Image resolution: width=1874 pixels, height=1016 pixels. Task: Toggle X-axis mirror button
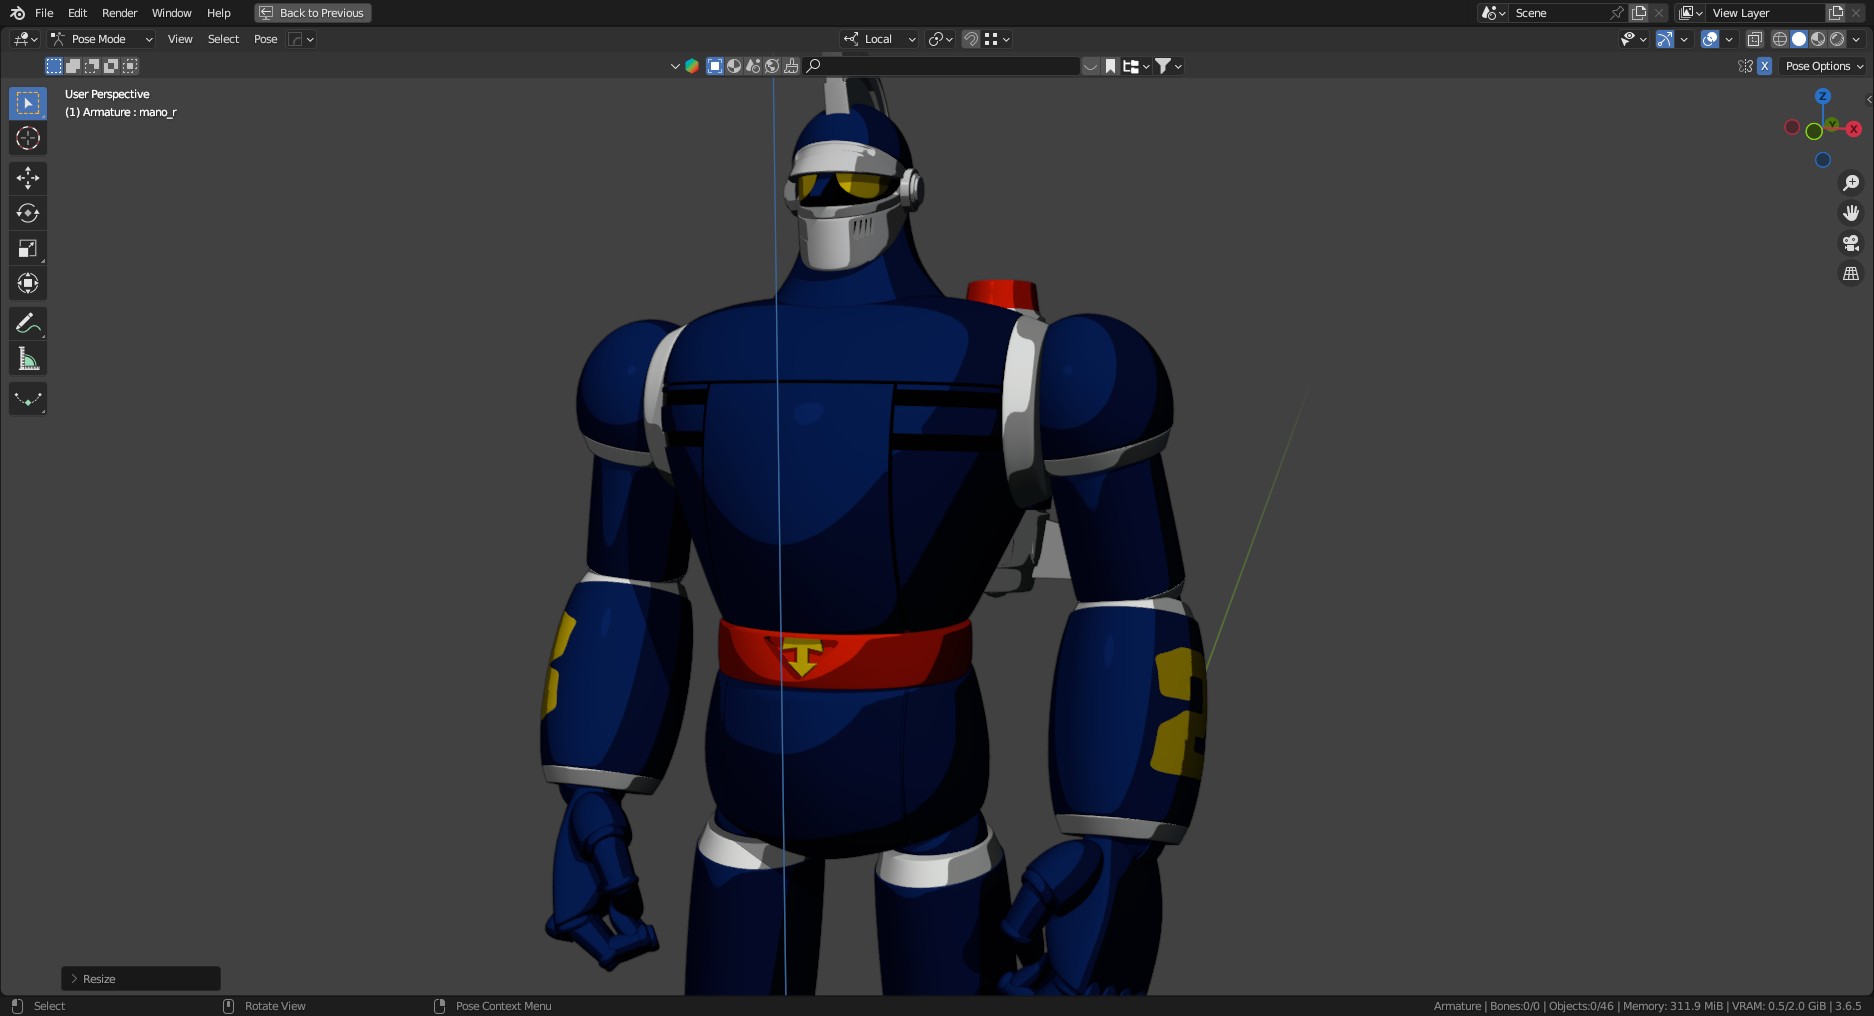[1765, 66]
